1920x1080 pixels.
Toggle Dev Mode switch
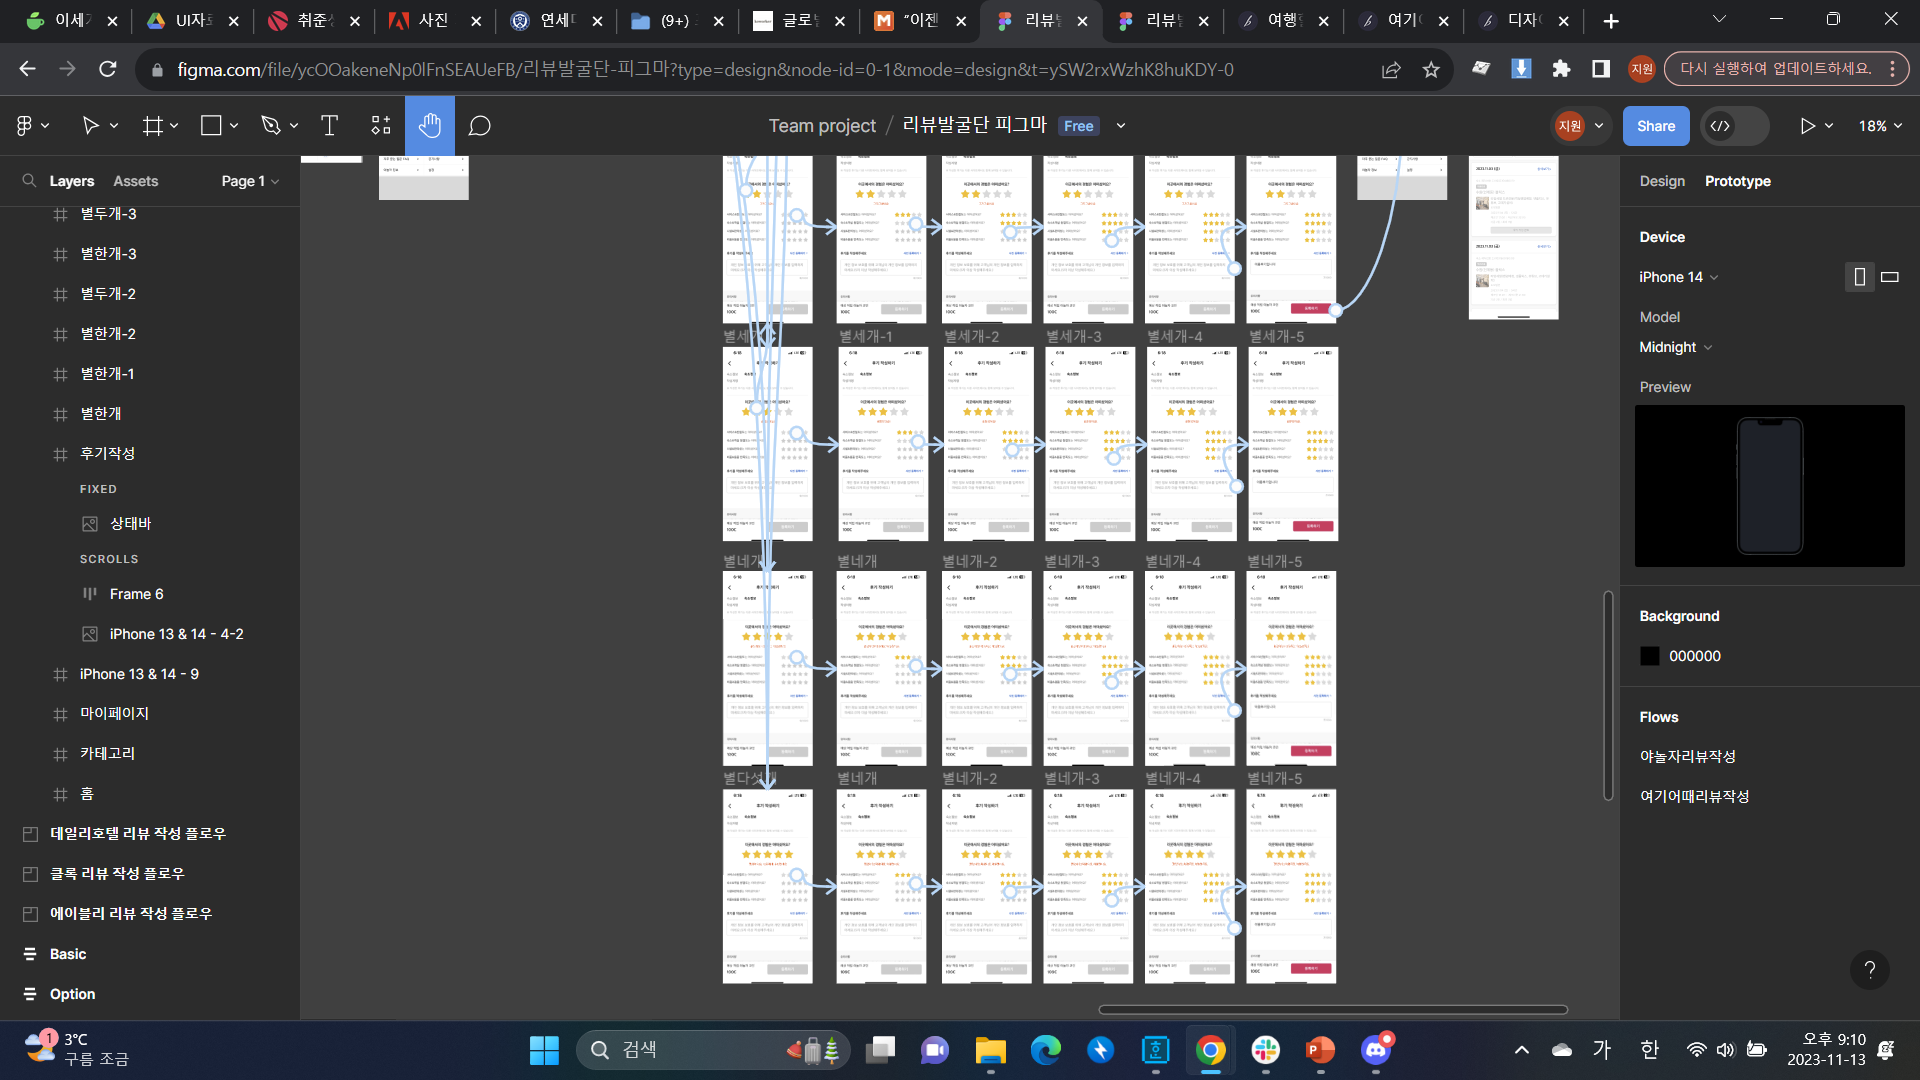[1734, 126]
